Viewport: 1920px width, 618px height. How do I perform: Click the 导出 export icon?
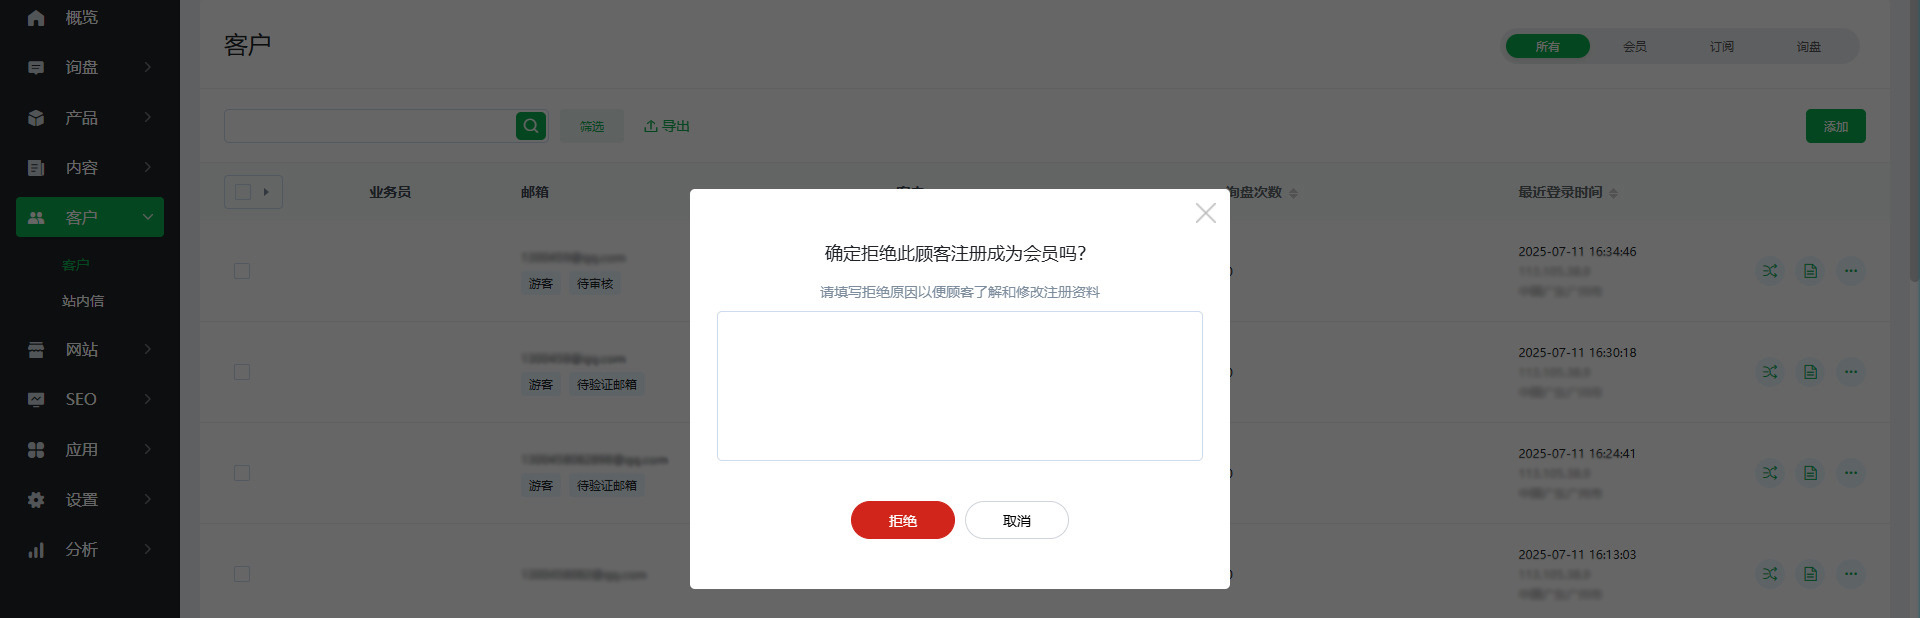[x=650, y=126]
